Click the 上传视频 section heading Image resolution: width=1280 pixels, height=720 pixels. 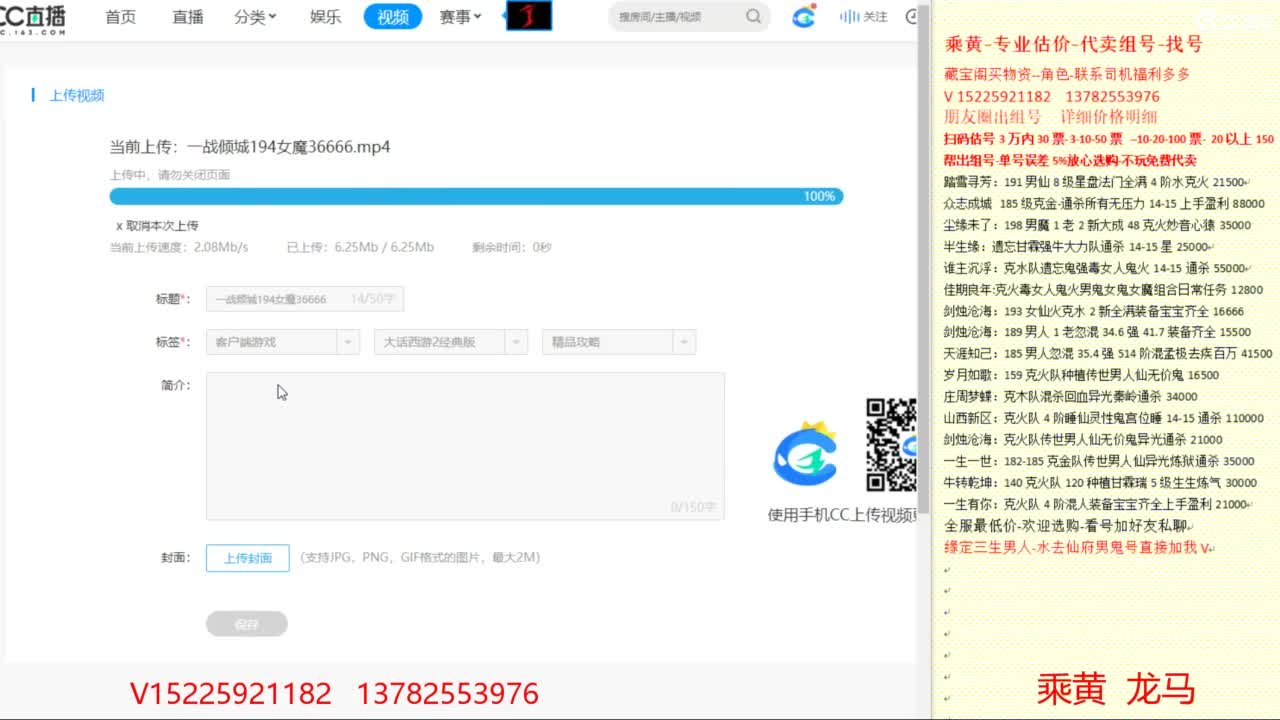77,96
